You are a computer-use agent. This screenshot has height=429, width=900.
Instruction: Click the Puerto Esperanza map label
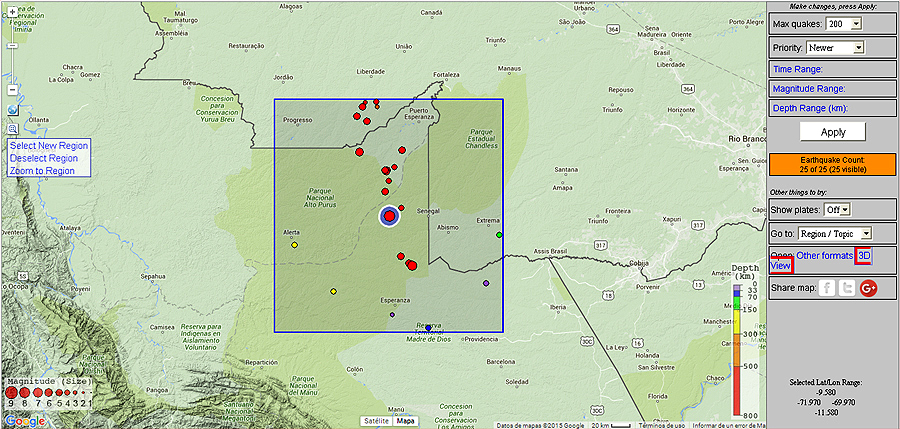click(419, 113)
